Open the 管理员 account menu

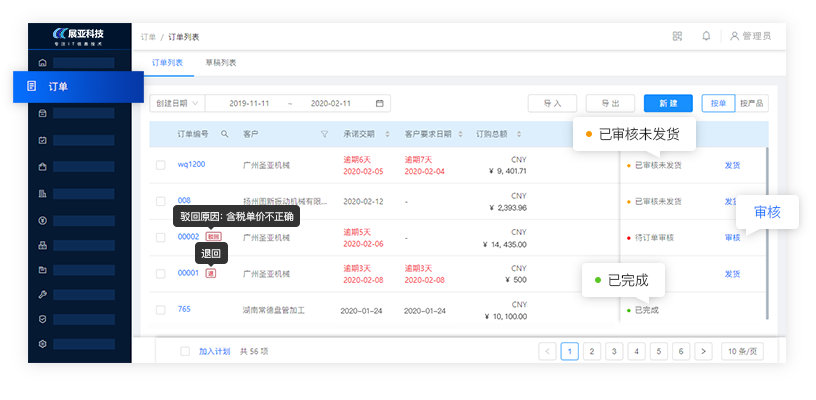(750, 36)
